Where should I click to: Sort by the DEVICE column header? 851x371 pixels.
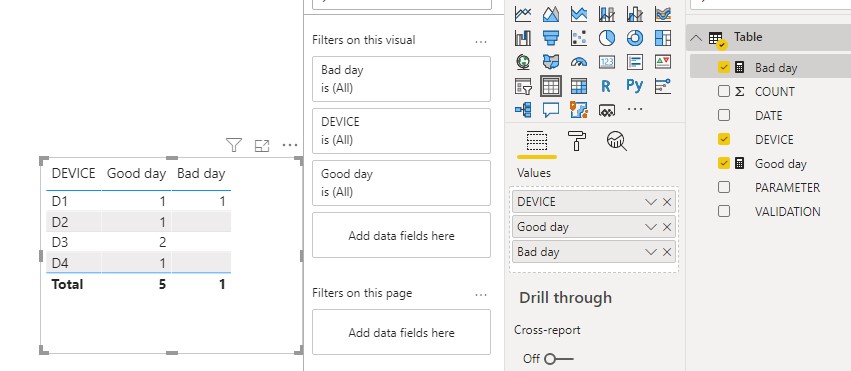coord(73,174)
